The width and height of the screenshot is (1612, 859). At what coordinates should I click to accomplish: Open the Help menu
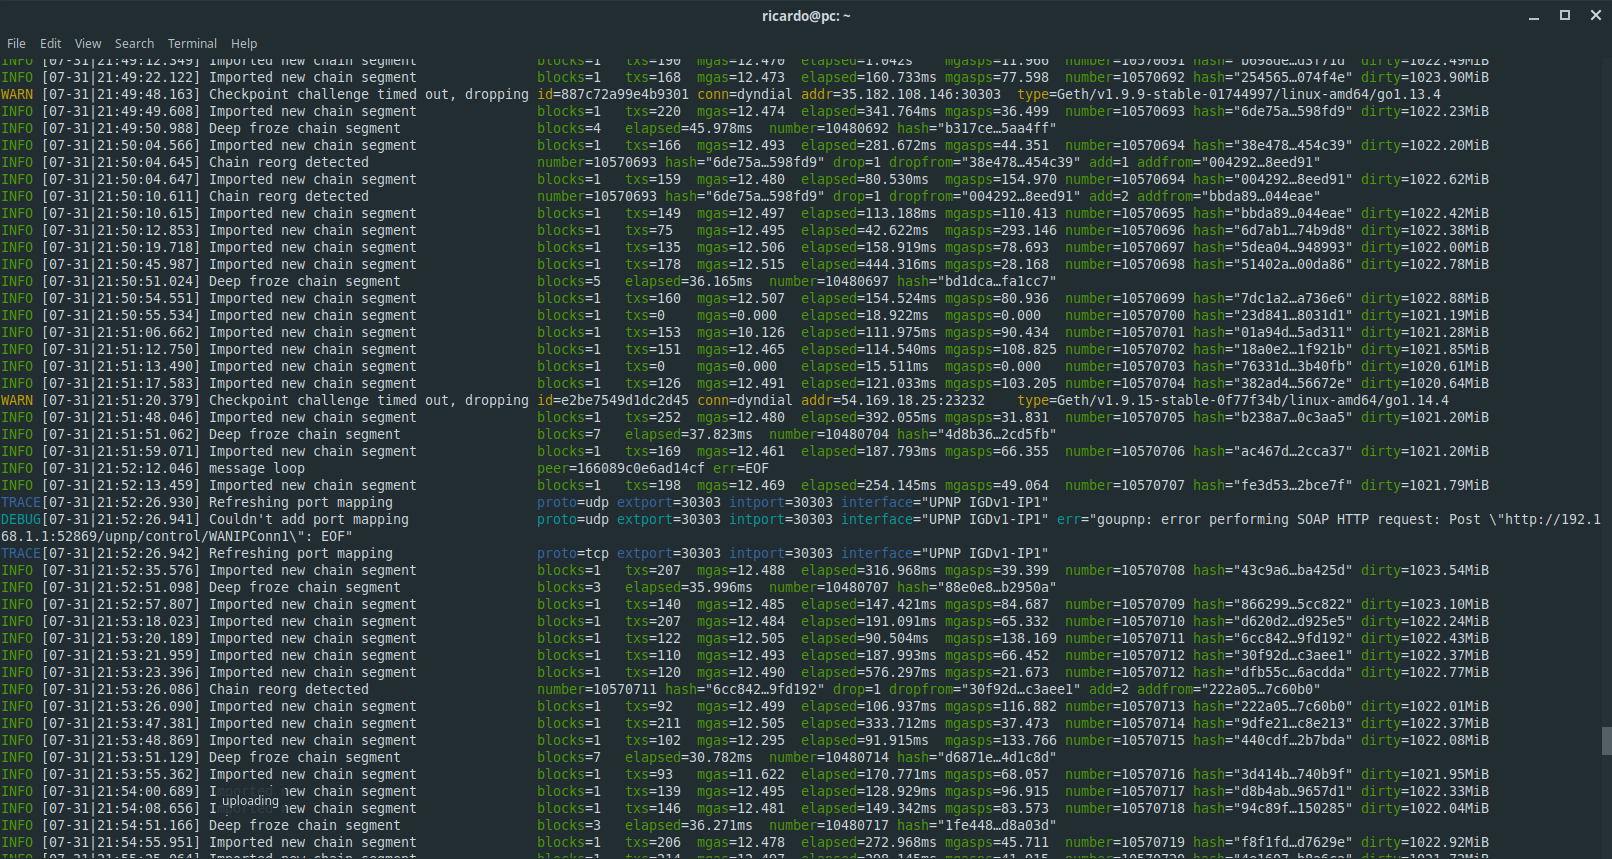click(244, 43)
